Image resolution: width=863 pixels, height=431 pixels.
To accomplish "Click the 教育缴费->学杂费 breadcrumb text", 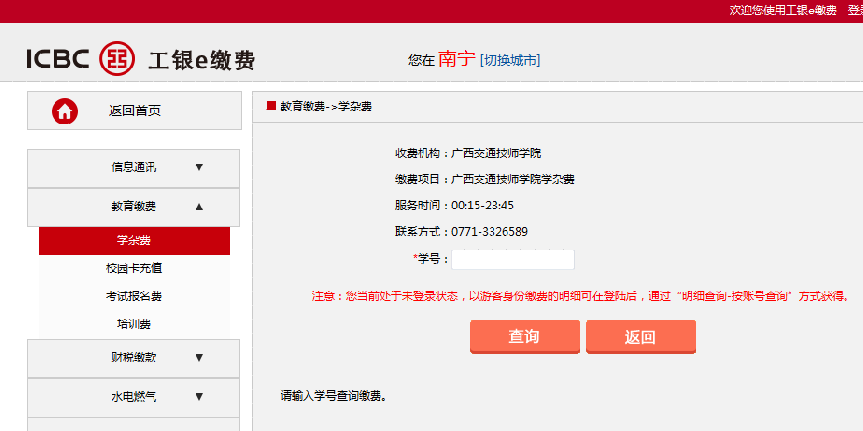I will pos(326,106).
